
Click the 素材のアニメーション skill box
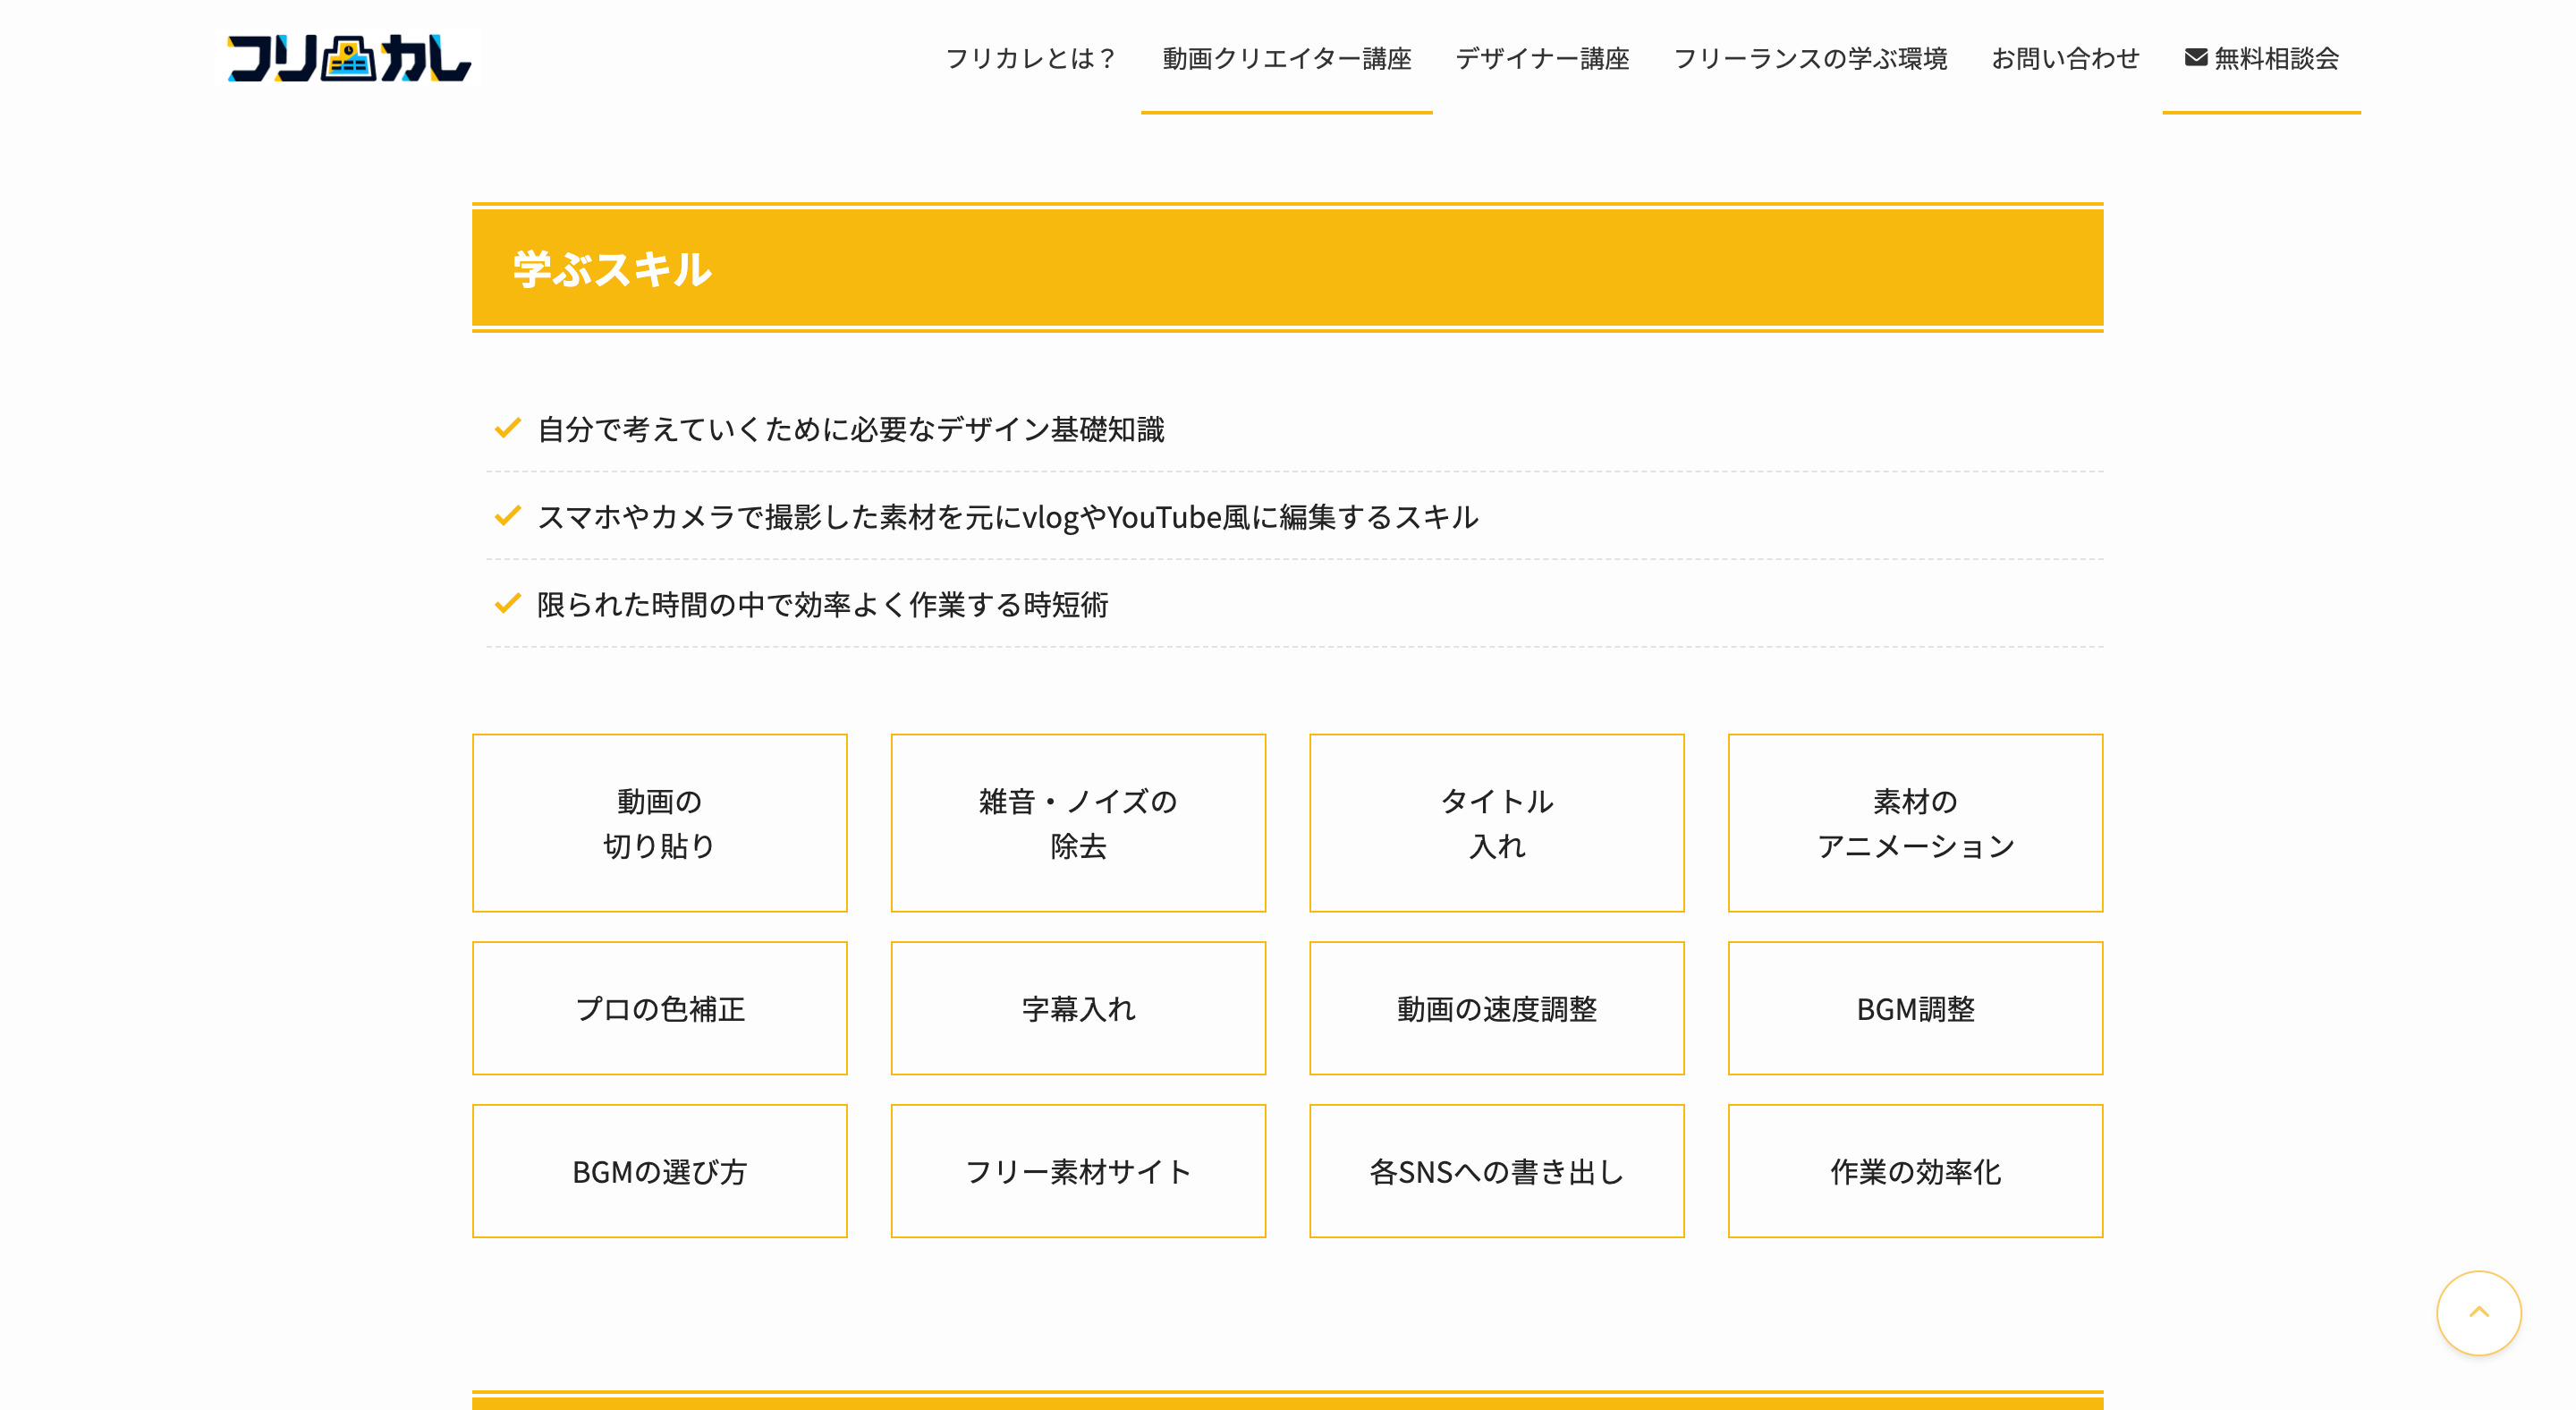1915,823
